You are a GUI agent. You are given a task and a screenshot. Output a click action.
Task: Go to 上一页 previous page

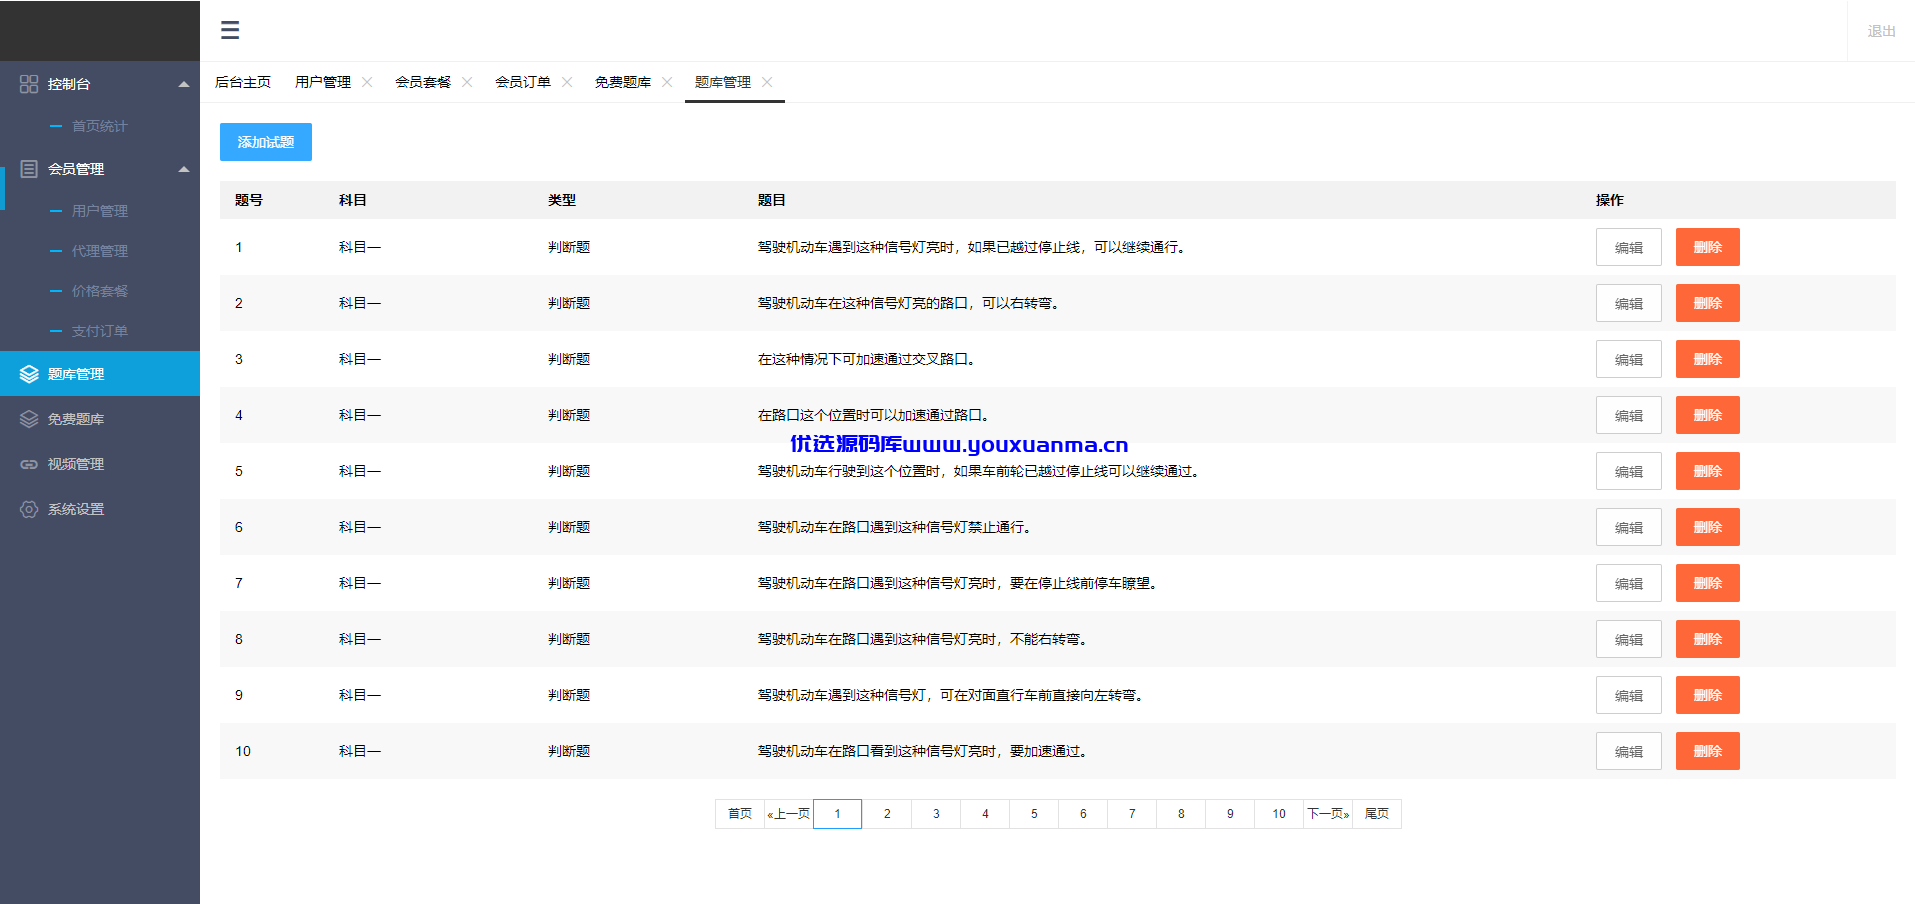click(789, 814)
